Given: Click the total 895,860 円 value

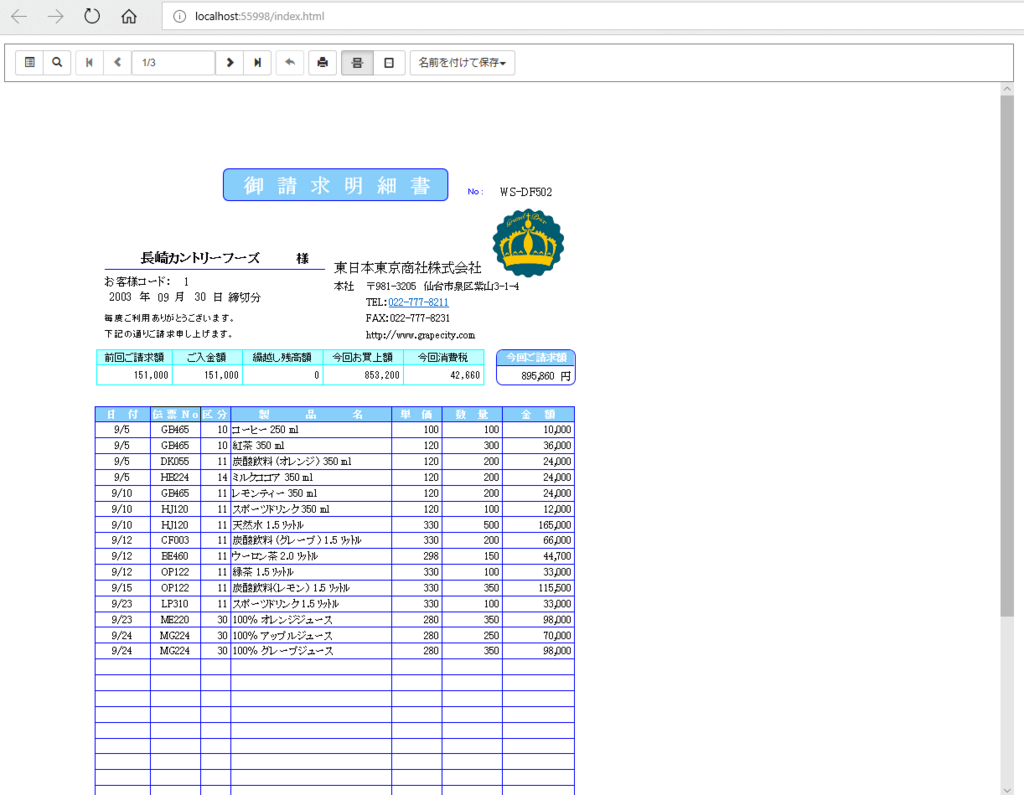Looking at the screenshot, I should pyautogui.click(x=545, y=376).
